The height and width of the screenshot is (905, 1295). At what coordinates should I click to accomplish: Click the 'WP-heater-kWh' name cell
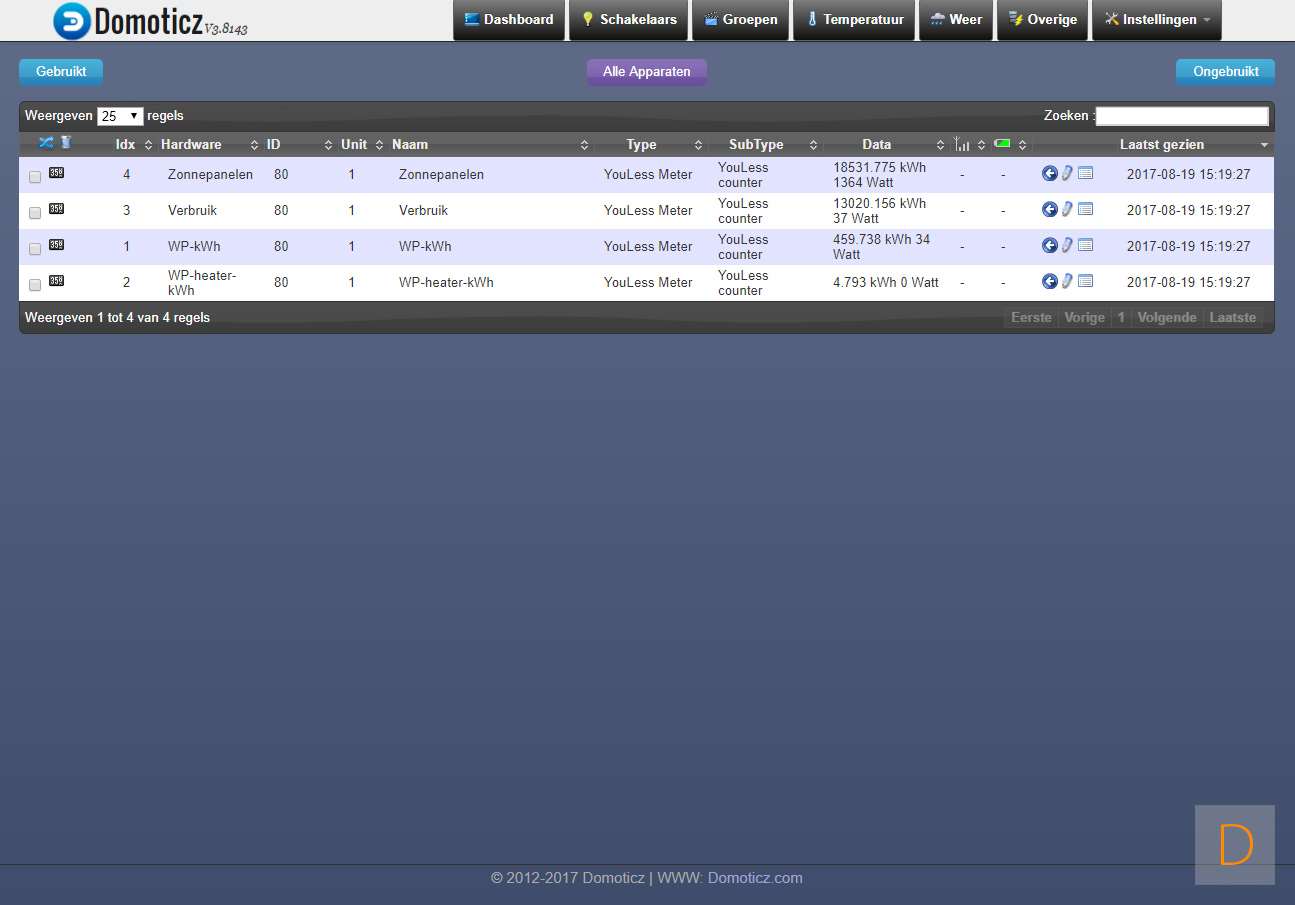click(x=446, y=283)
